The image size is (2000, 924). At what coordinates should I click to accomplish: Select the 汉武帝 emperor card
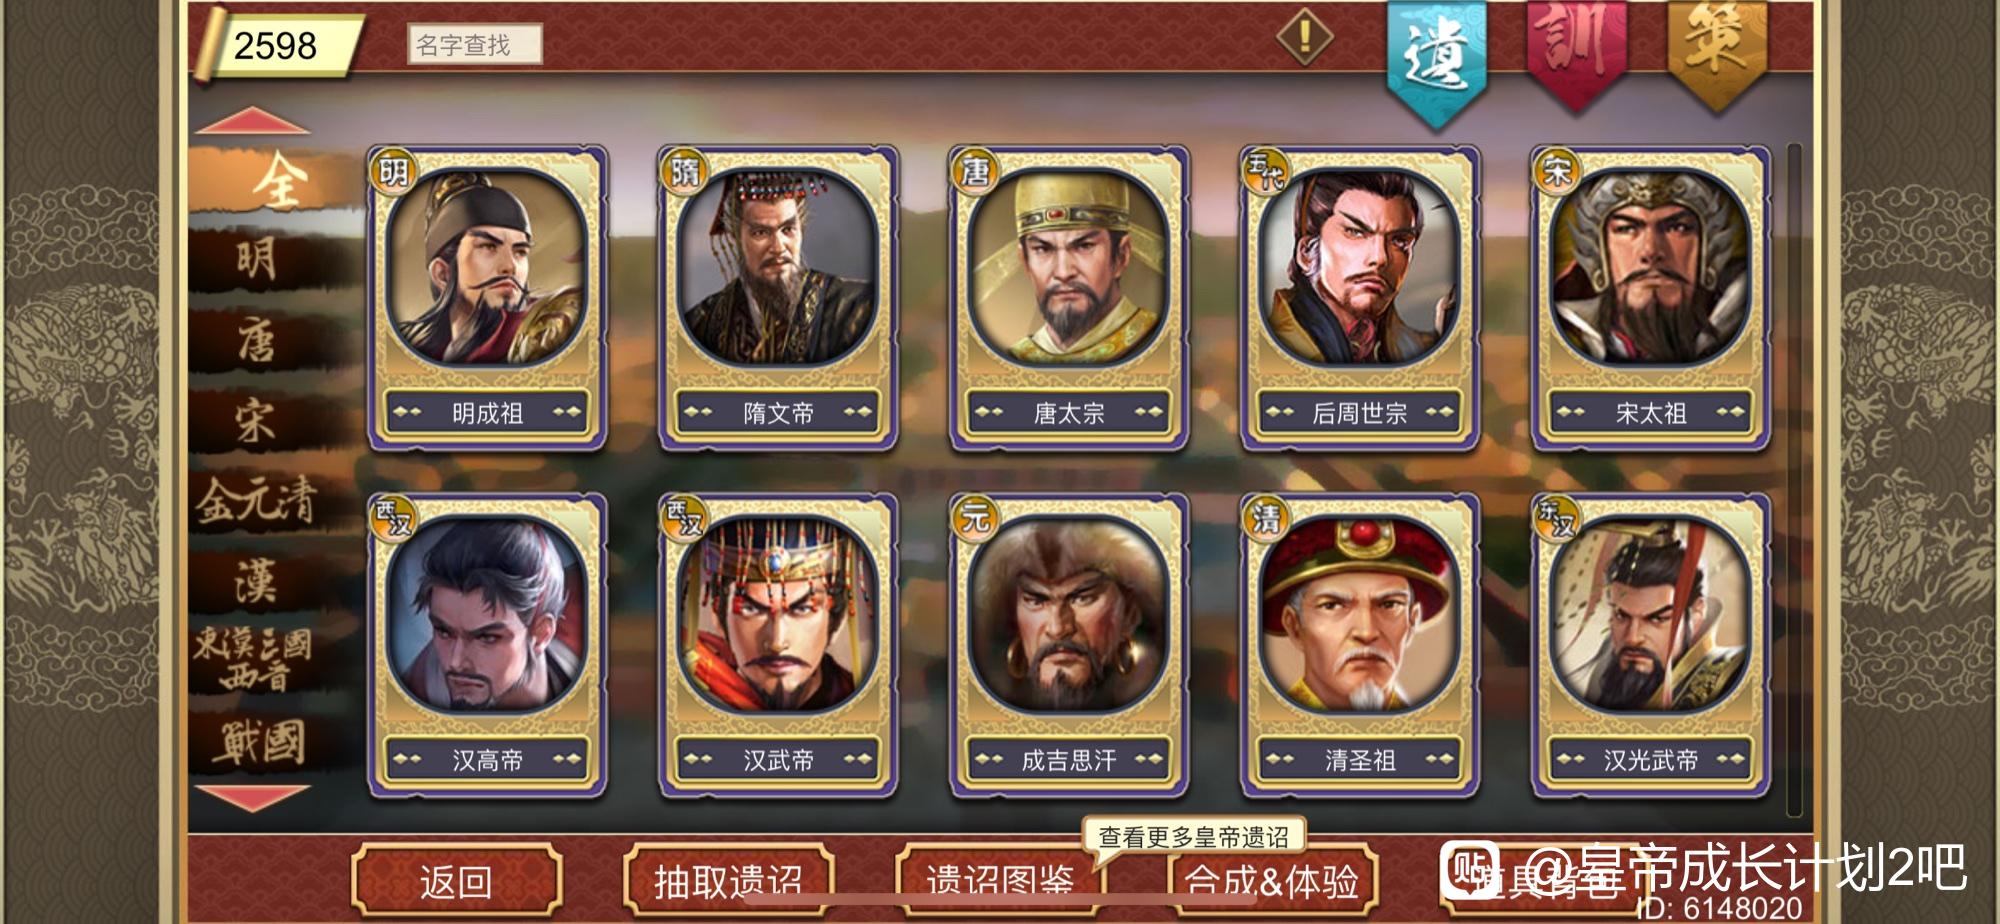point(778,646)
